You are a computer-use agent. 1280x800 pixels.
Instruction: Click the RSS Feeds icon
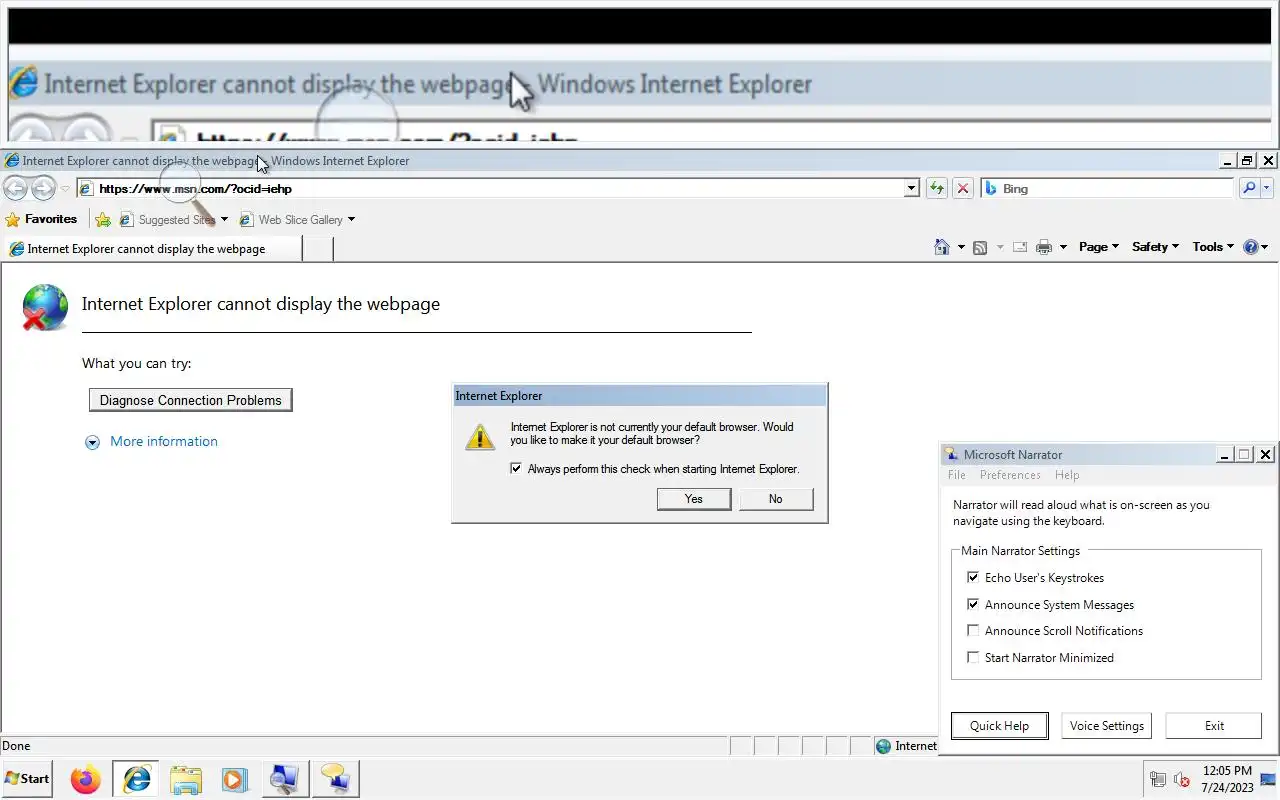click(980, 247)
